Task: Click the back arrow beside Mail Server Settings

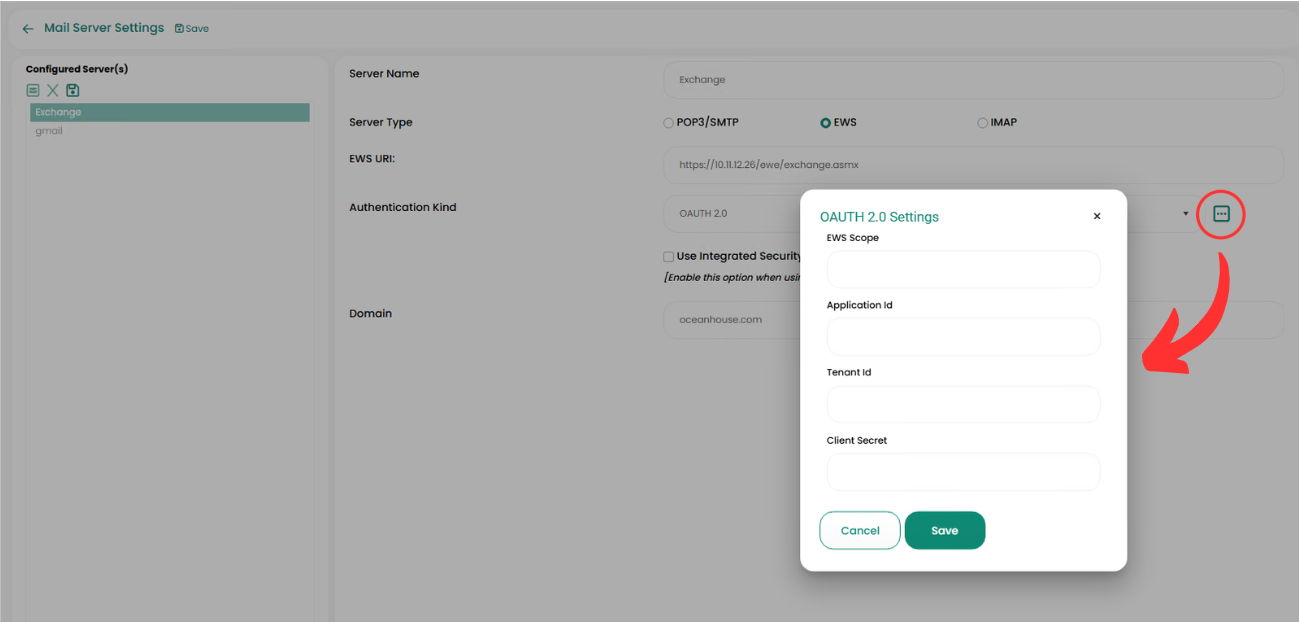Action: (x=28, y=29)
